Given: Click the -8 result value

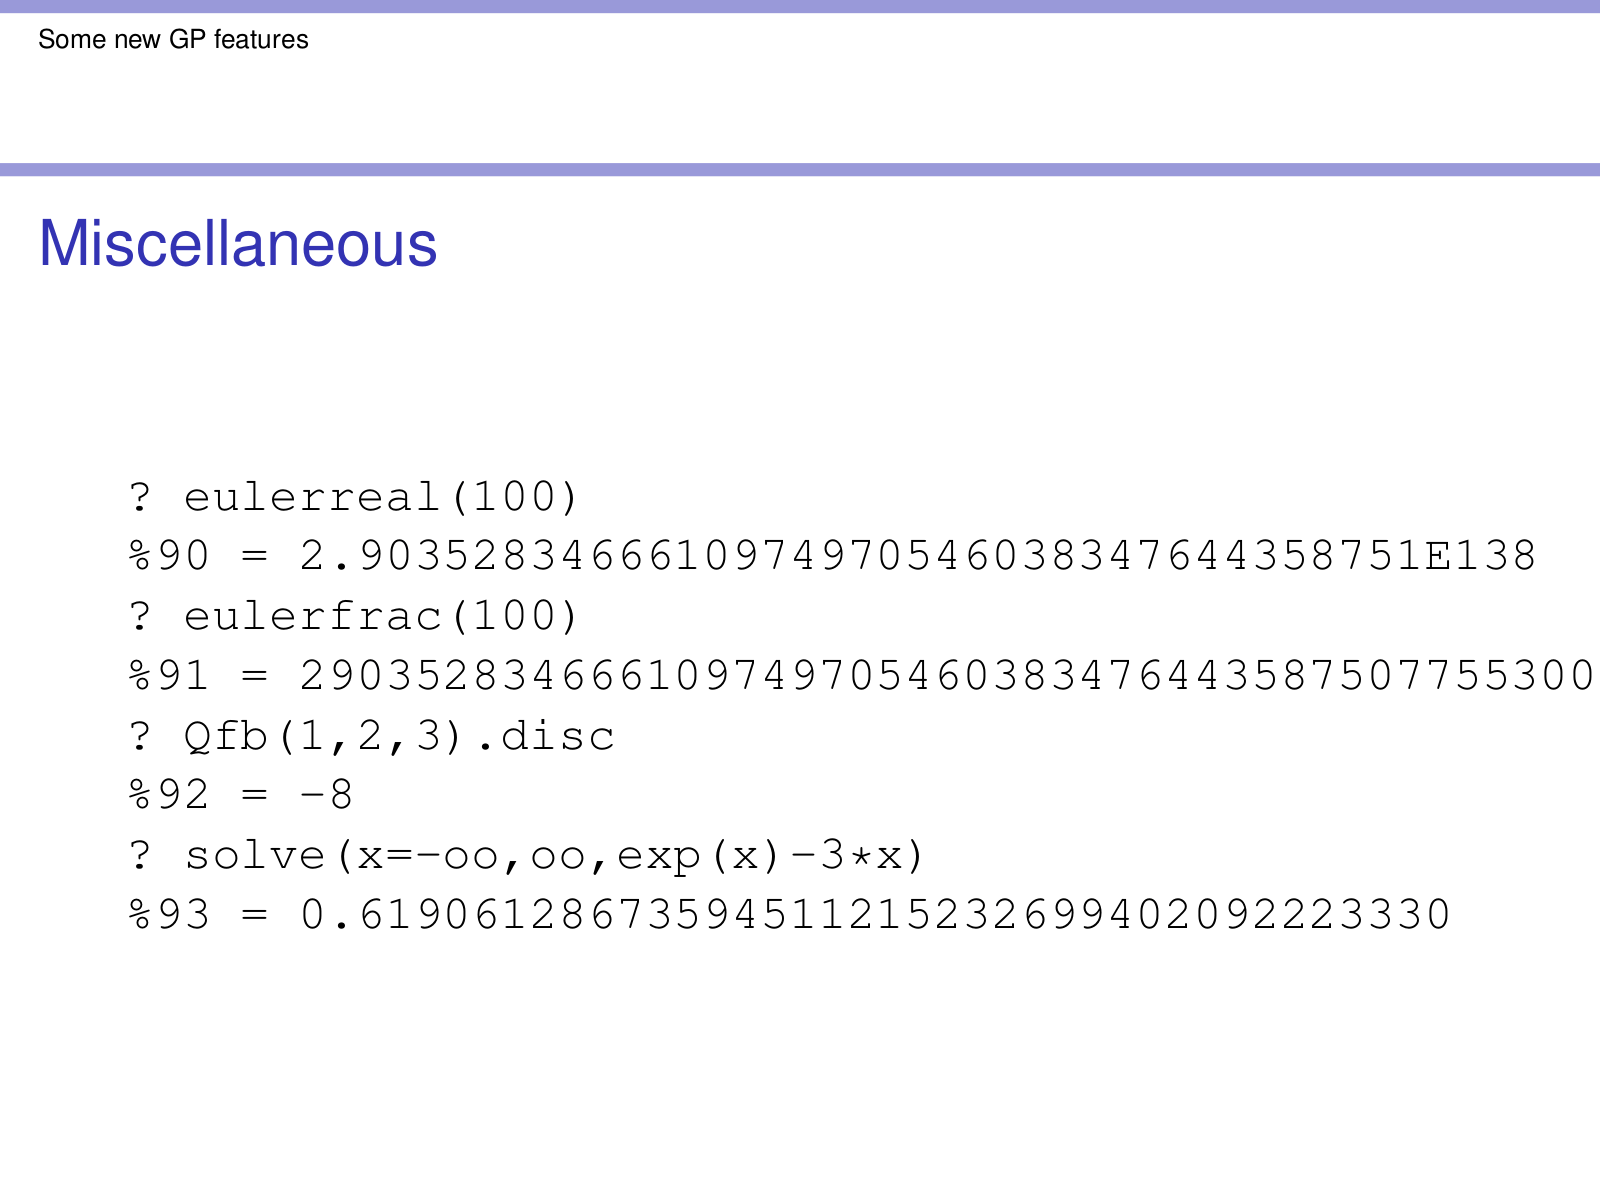Looking at the screenshot, I should click(326, 795).
